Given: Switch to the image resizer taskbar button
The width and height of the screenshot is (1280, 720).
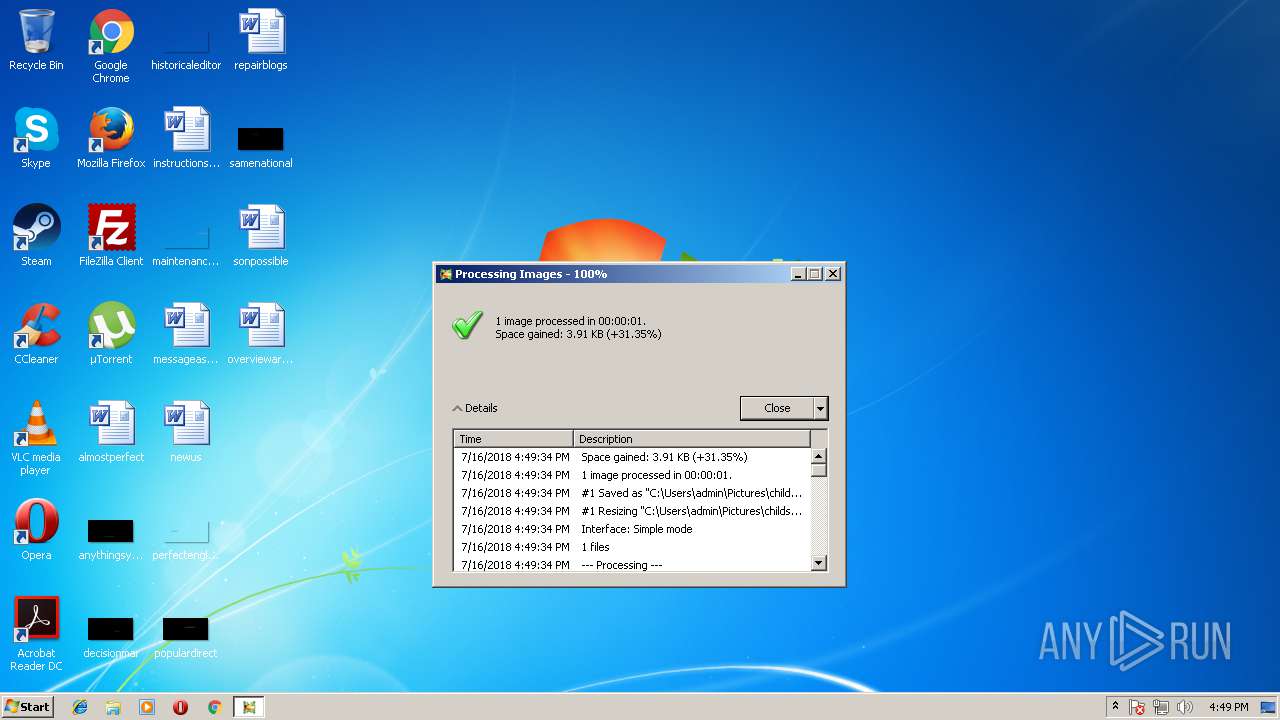Looking at the screenshot, I should [249, 707].
